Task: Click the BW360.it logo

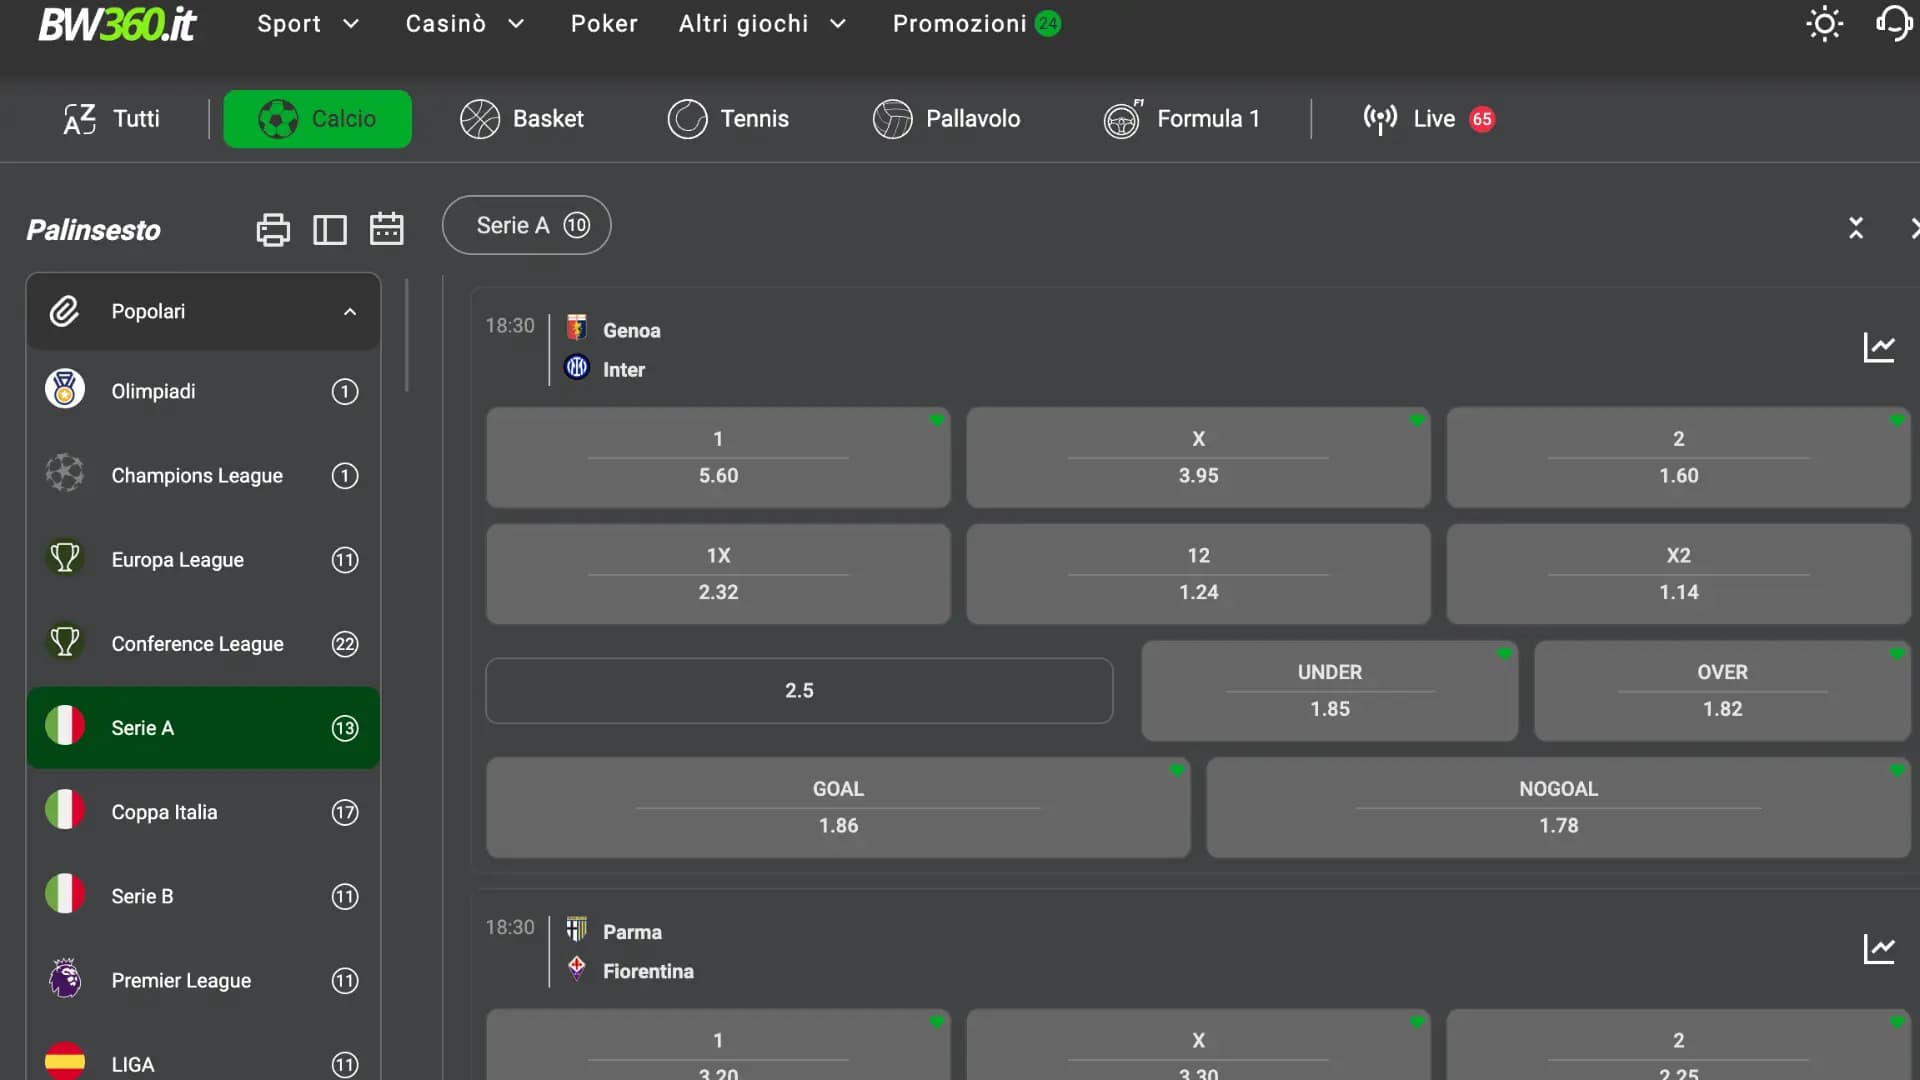Action: coord(117,24)
